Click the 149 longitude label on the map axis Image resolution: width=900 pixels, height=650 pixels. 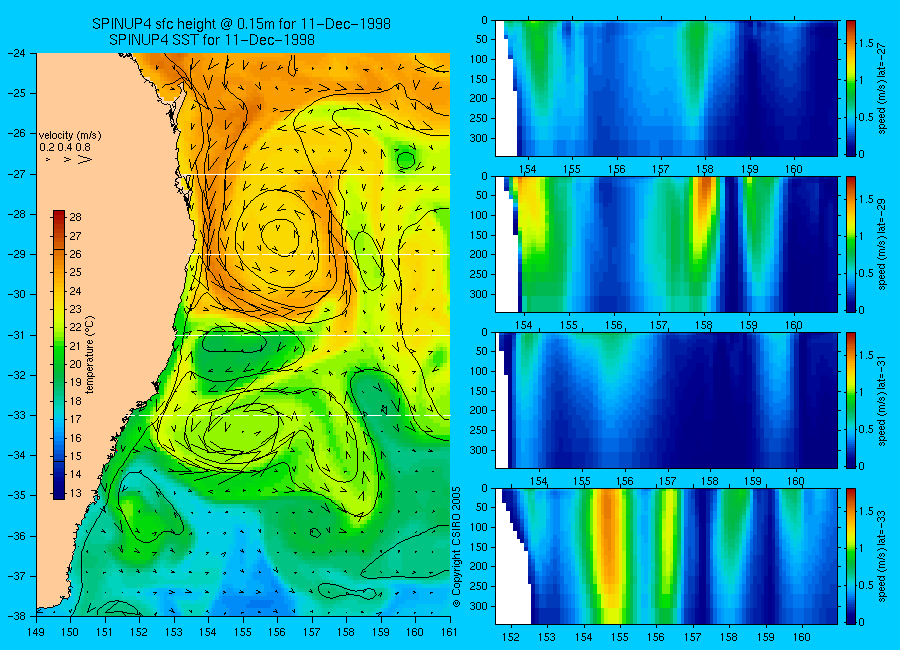(36, 632)
